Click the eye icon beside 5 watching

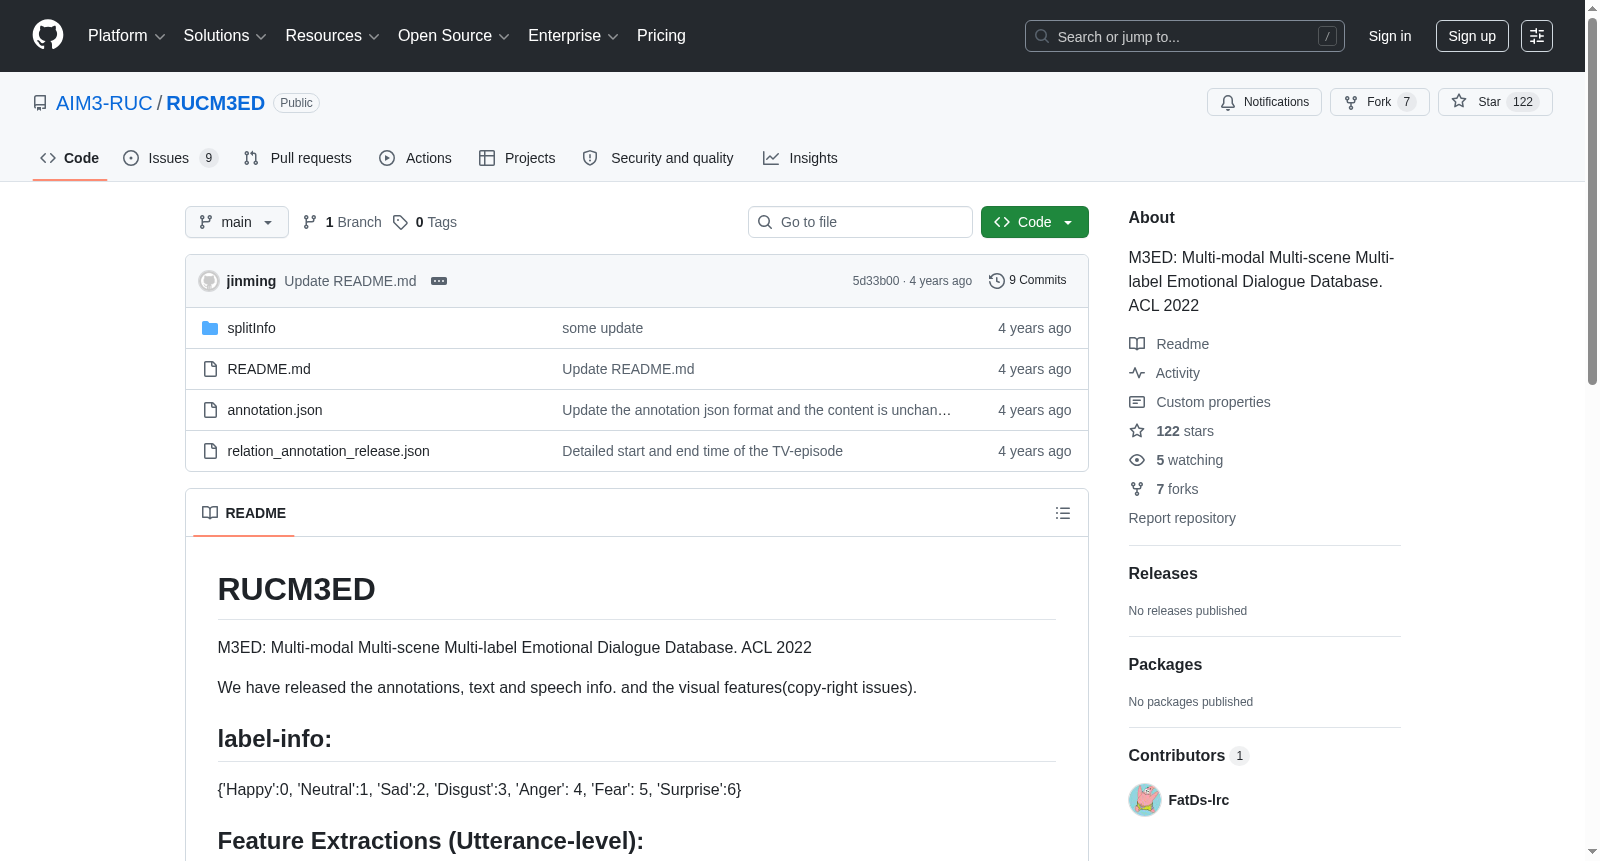[1137, 460]
